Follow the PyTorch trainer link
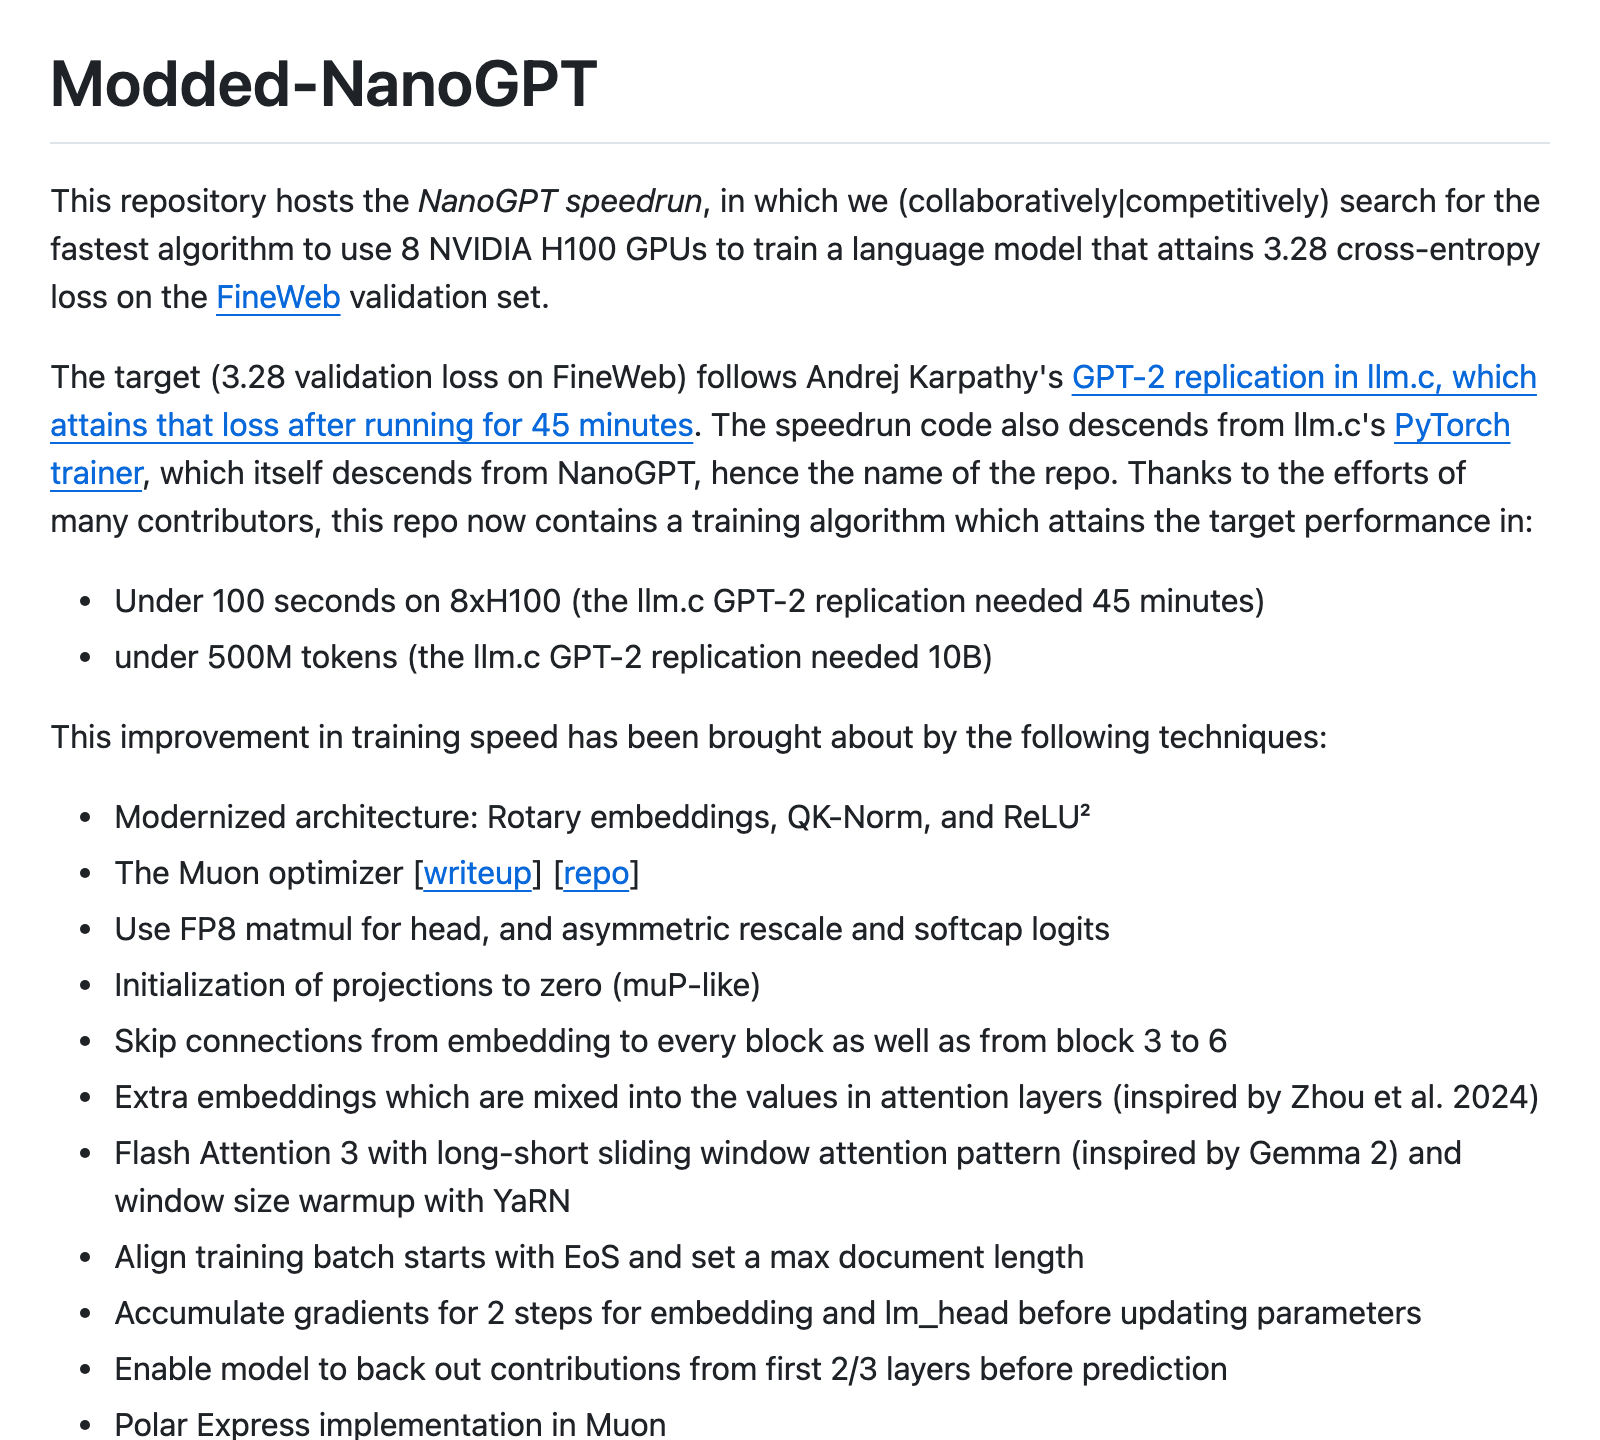The image size is (1600, 1440). (x=1451, y=426)
